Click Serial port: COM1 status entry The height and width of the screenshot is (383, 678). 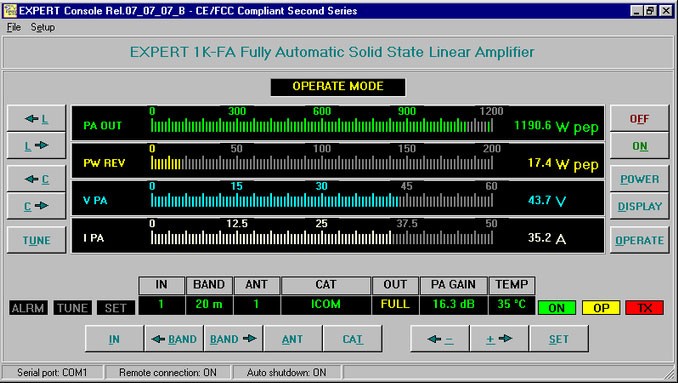click(52, 373)
